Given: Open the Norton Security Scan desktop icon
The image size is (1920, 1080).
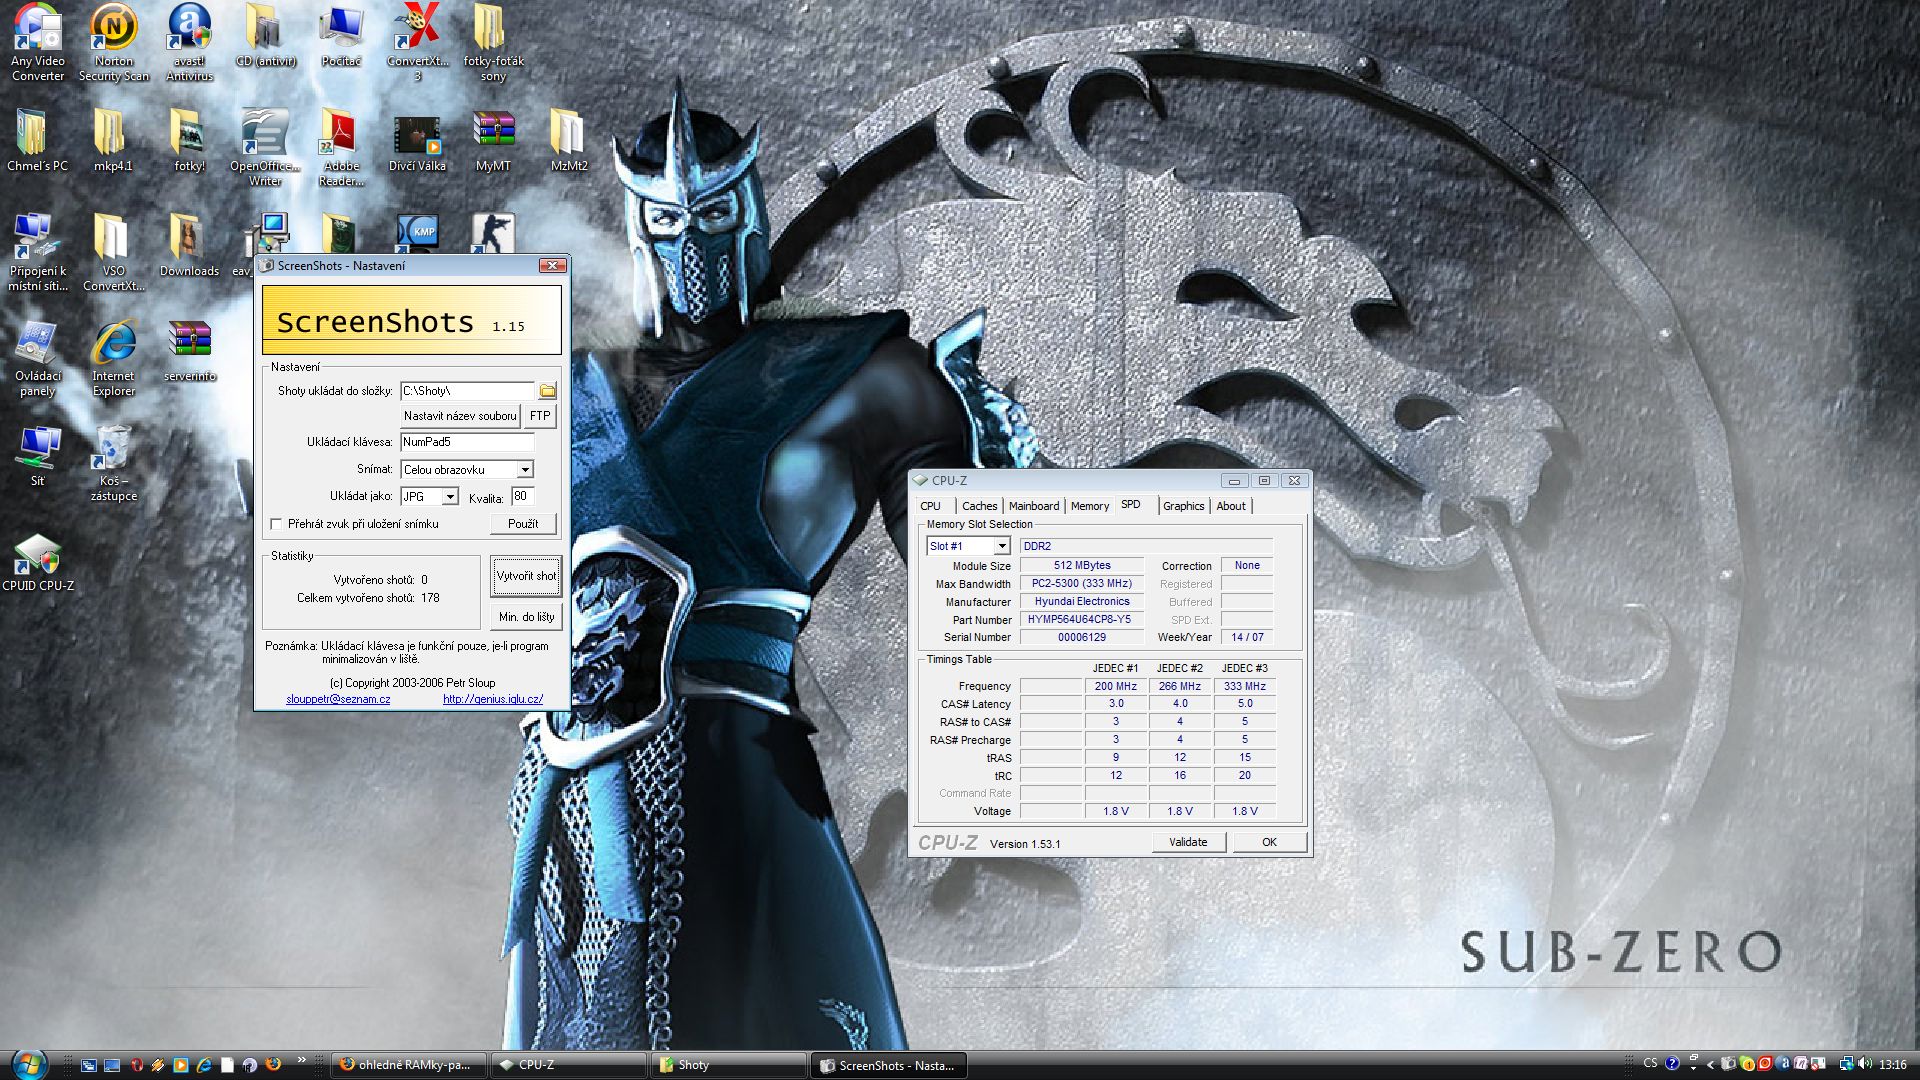Looking at the screenshot, I should pyautogui.click(x=113, y=30).
